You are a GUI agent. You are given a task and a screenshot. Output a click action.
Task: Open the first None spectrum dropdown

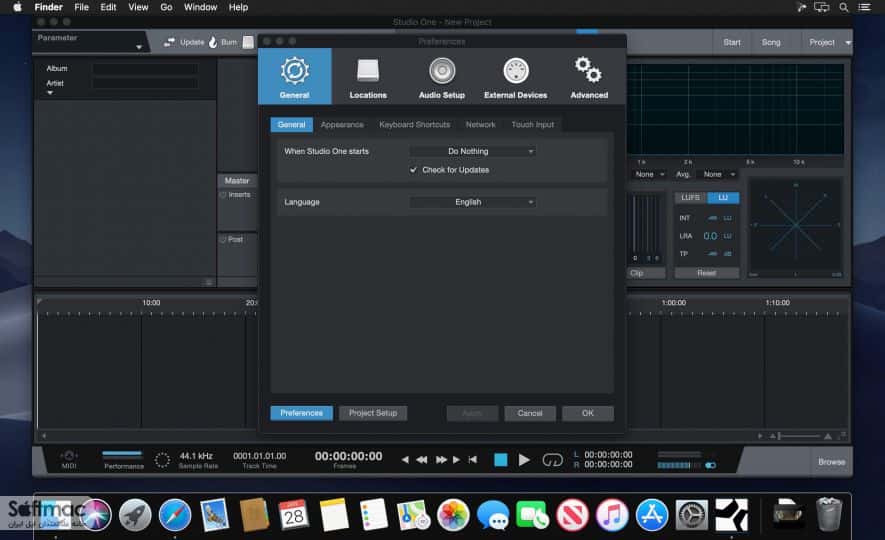click(x=649, y=174)
